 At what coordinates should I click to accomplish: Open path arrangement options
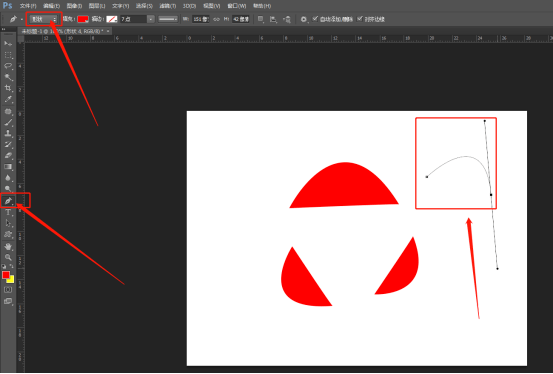click(x=287, y=19)
